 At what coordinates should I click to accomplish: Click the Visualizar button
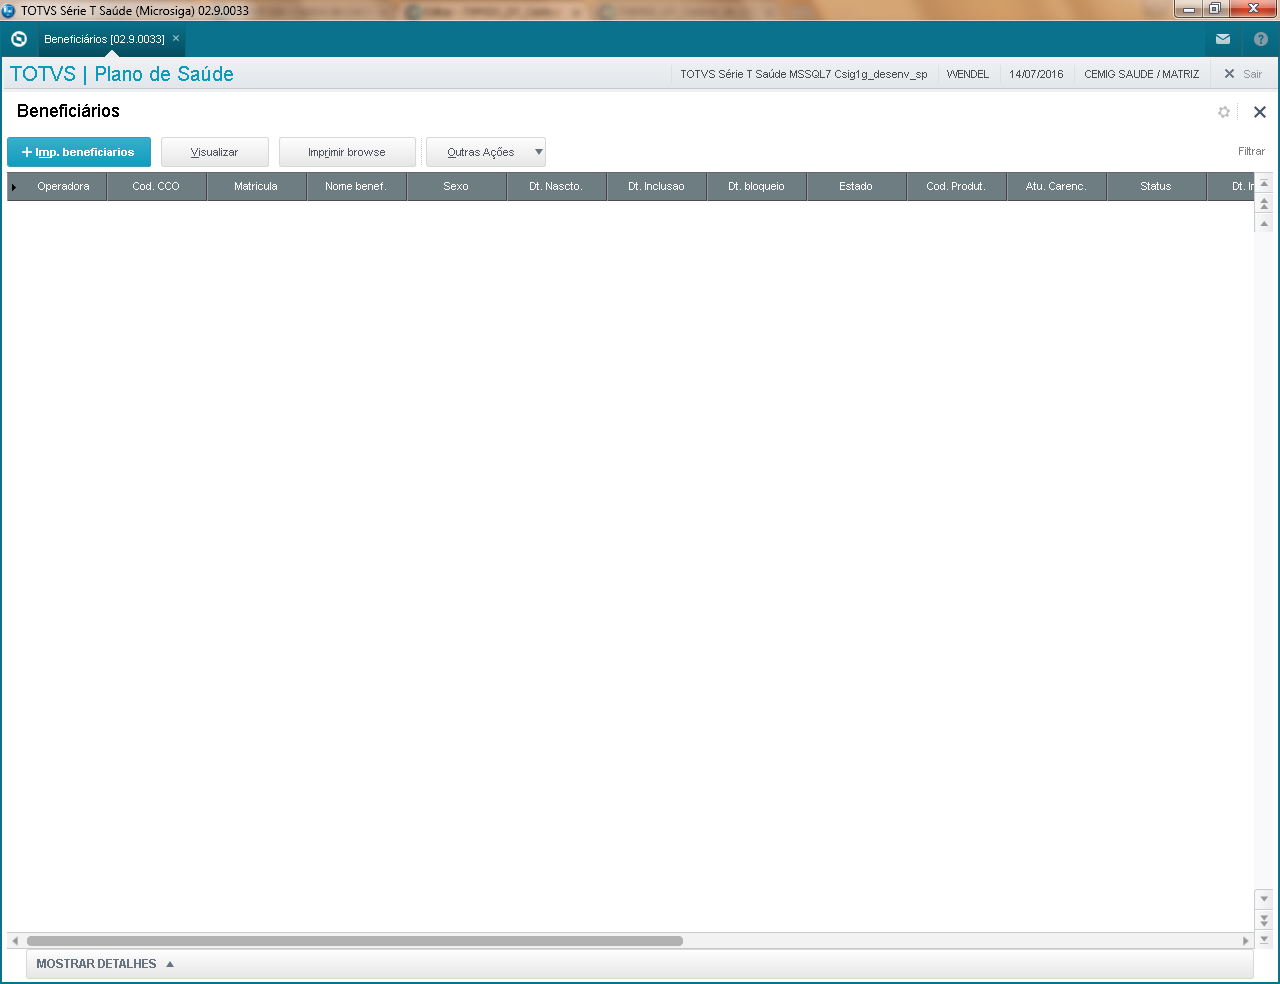tap(215, 152)
